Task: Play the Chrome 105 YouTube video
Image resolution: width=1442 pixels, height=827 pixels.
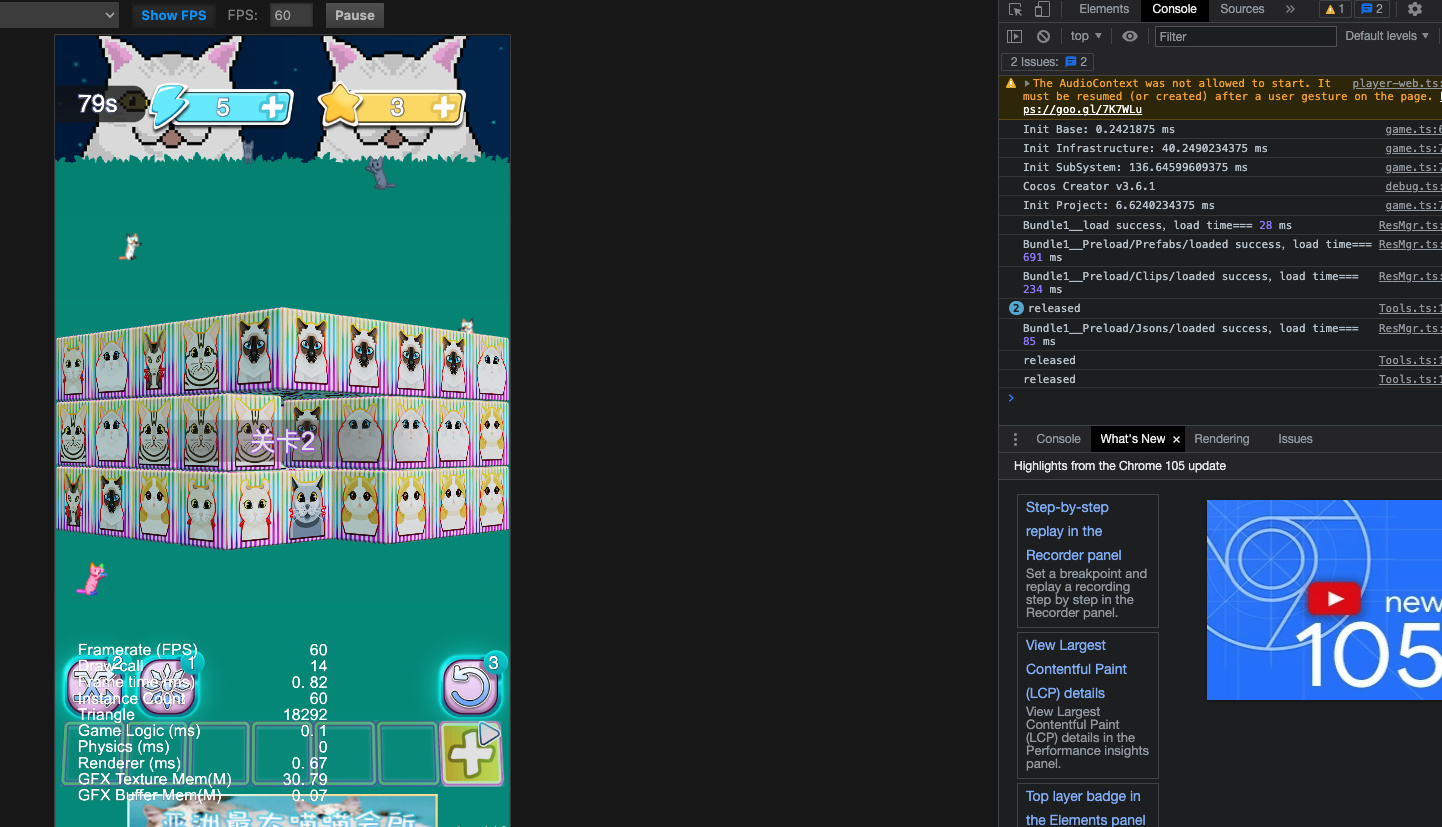Action: (1334, 599)
